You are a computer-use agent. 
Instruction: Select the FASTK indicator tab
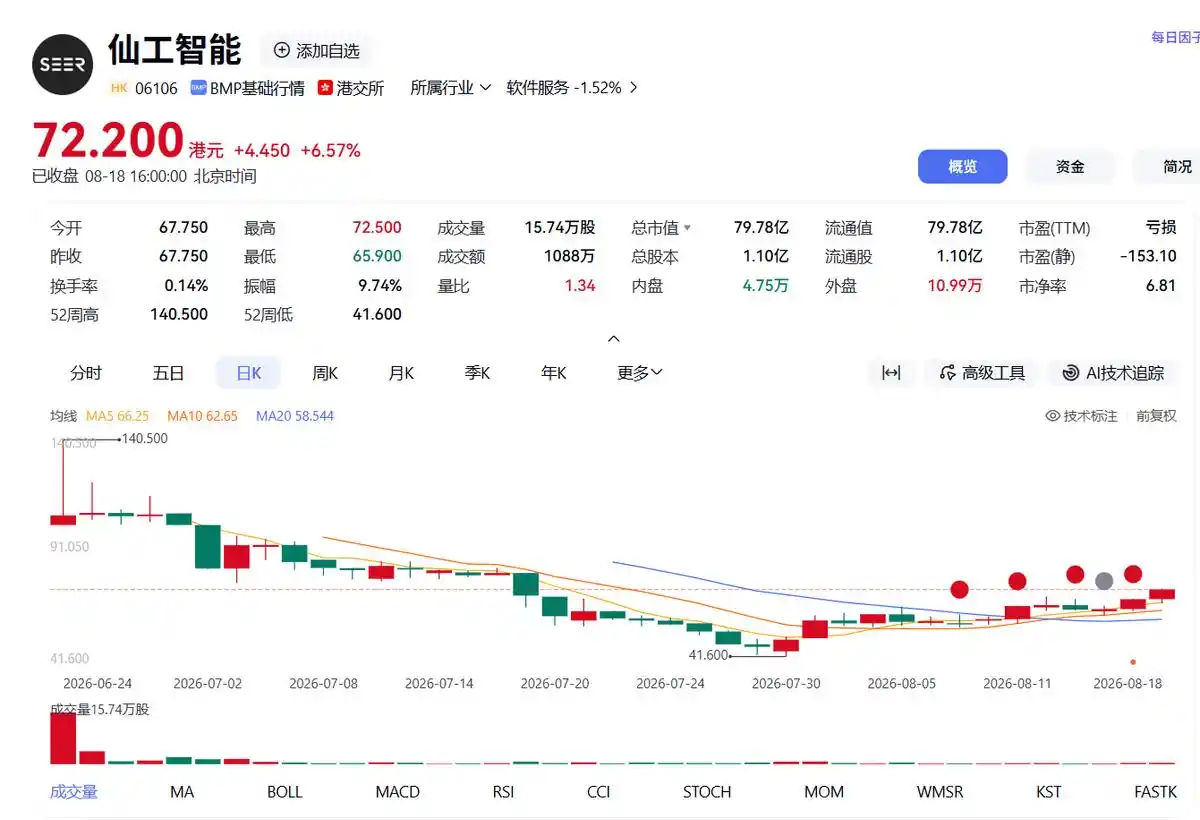pyautogui.click(x=1155, y=792)
